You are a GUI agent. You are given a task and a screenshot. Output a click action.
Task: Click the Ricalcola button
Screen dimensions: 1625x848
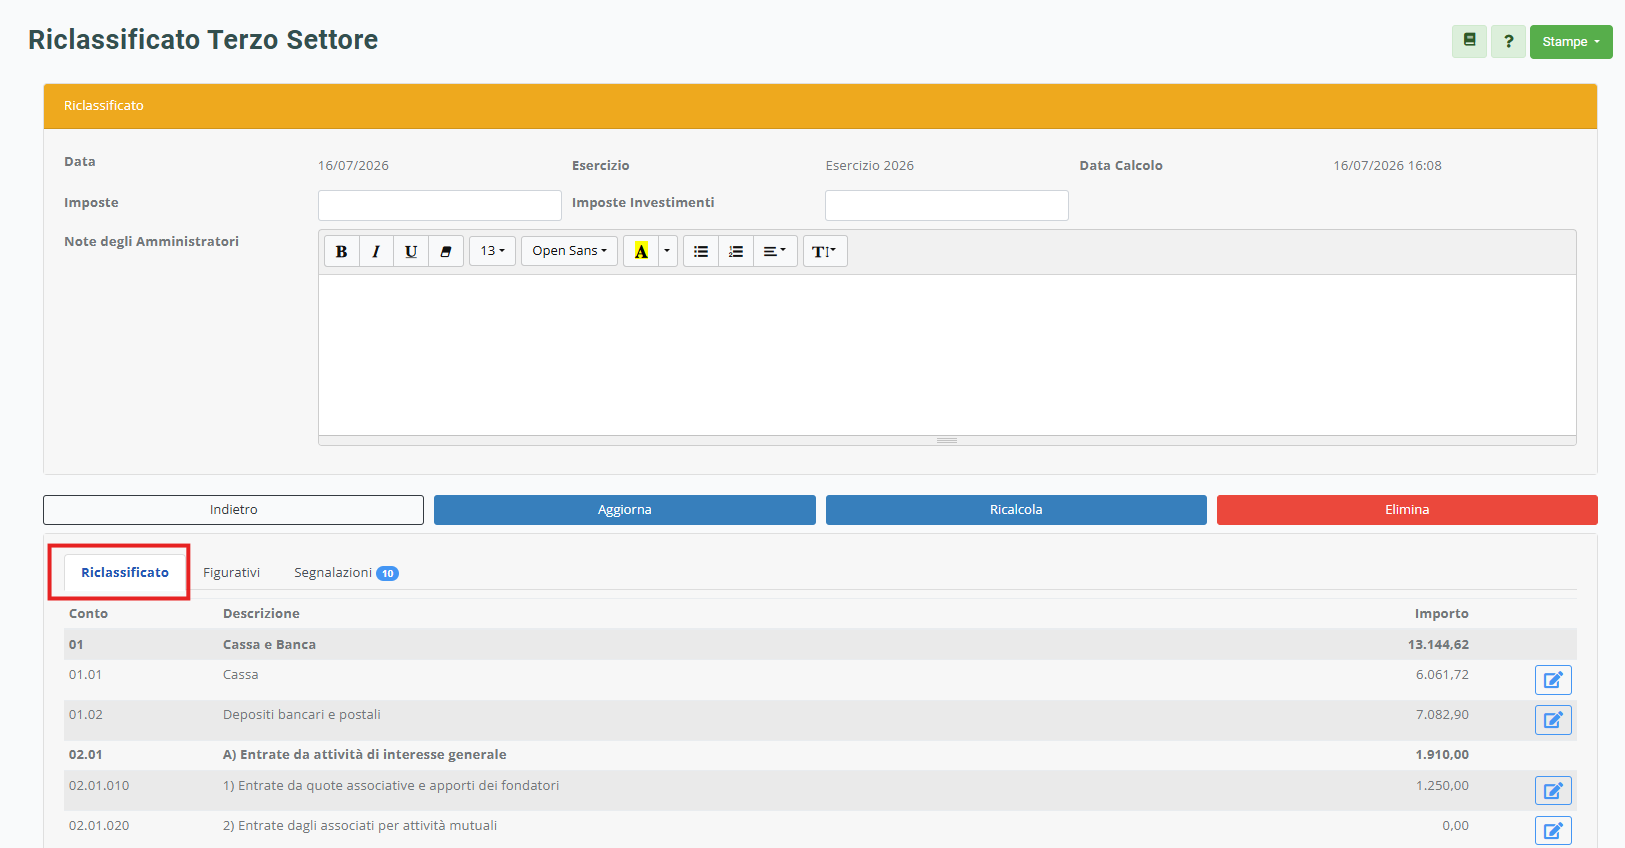[1016, 510]
